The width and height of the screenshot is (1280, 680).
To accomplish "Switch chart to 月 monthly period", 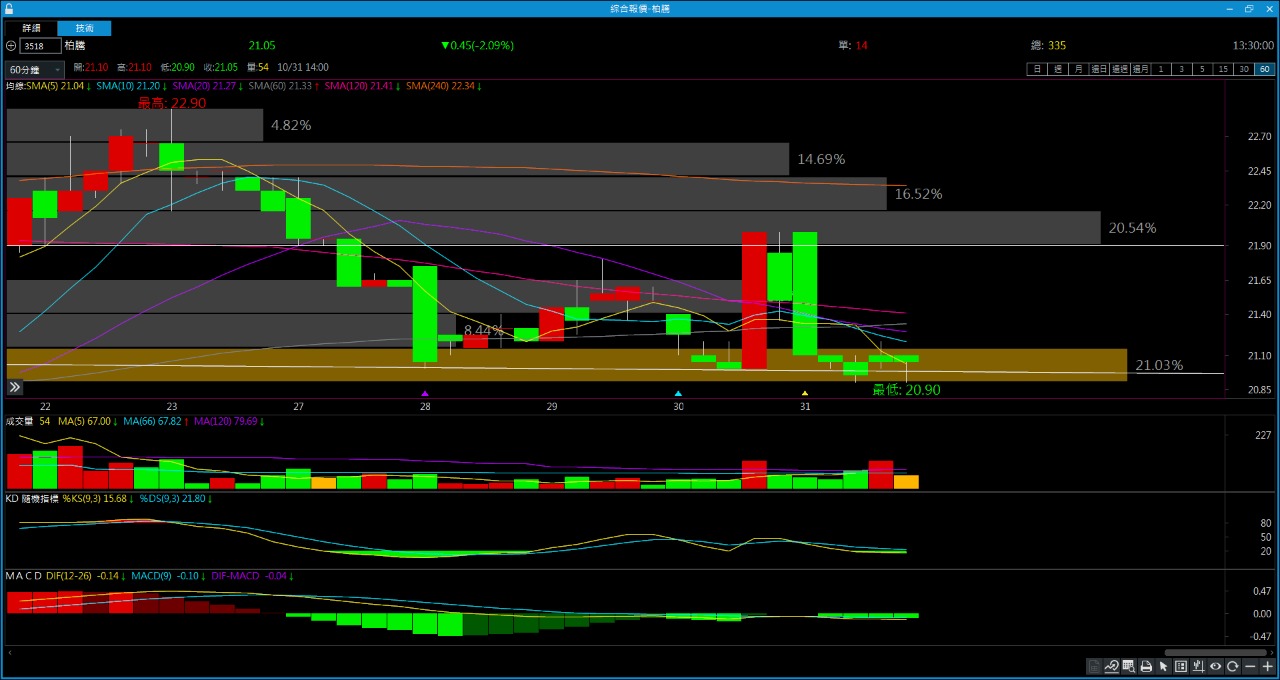I will pos(1078,69).
